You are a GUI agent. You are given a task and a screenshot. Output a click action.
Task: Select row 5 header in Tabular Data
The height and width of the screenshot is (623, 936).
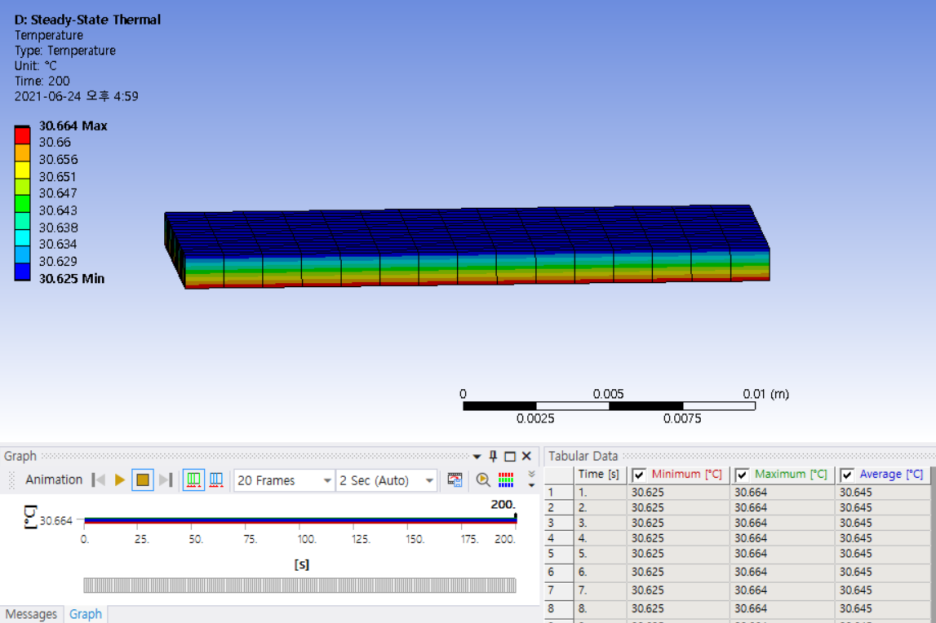[x=559, y=554]
